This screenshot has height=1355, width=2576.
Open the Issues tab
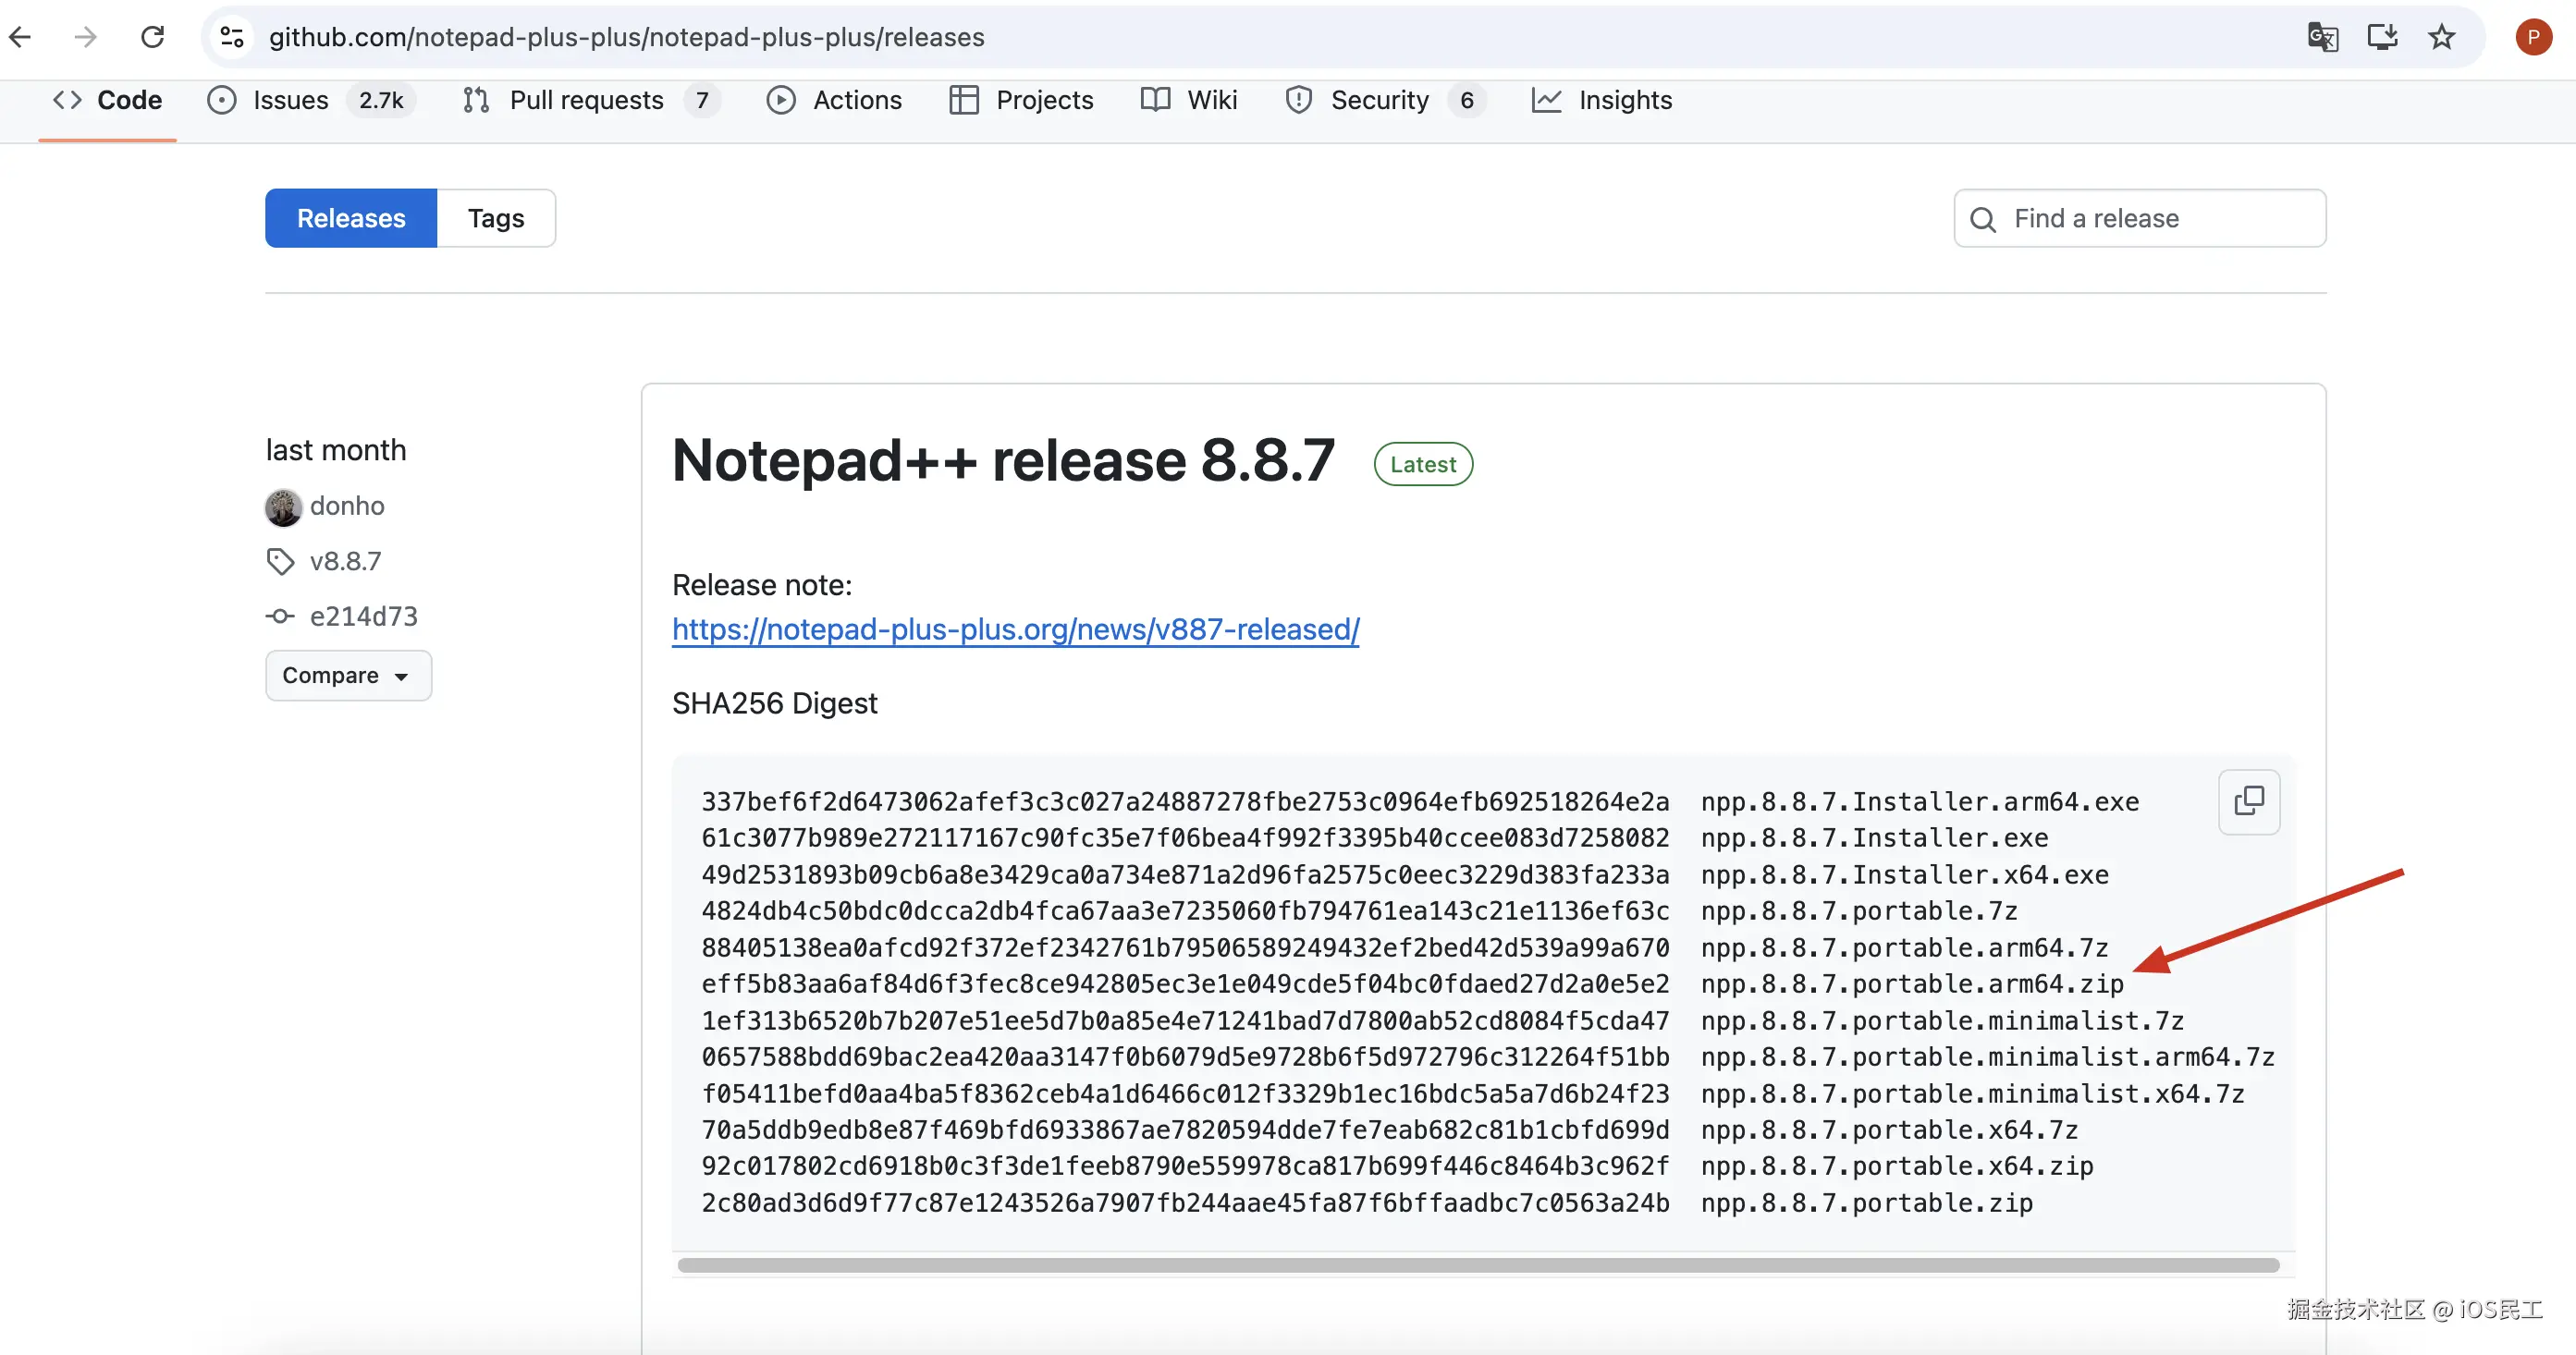coord(290,100)
